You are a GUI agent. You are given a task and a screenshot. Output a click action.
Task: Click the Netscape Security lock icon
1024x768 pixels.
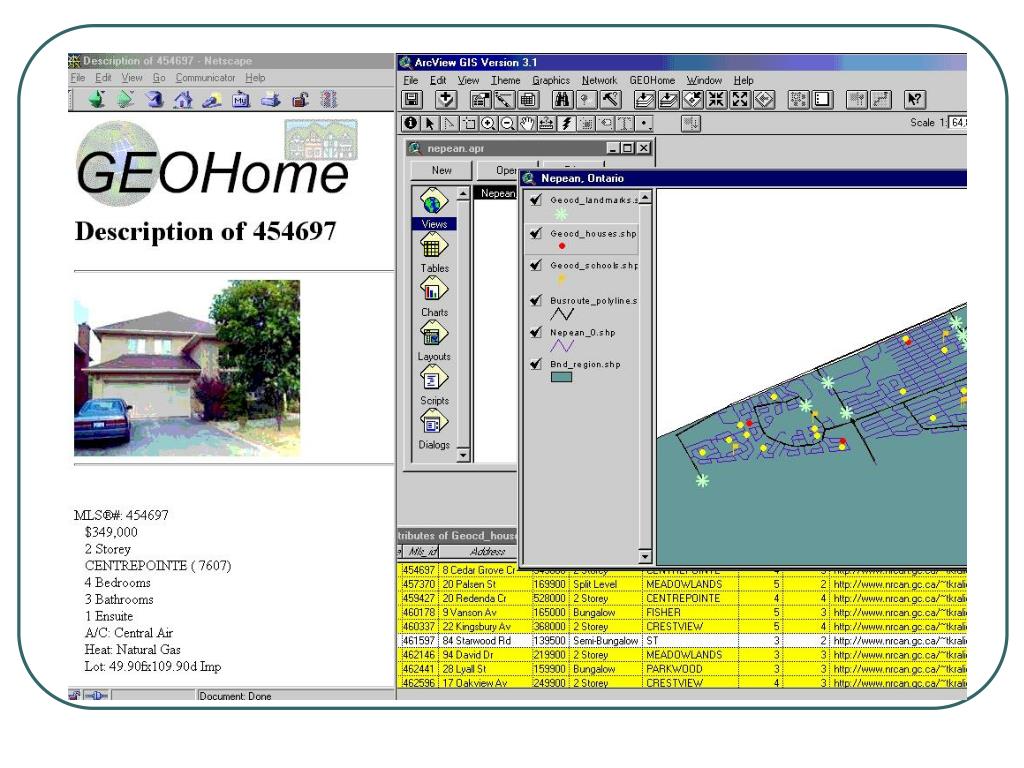(300, 99)
